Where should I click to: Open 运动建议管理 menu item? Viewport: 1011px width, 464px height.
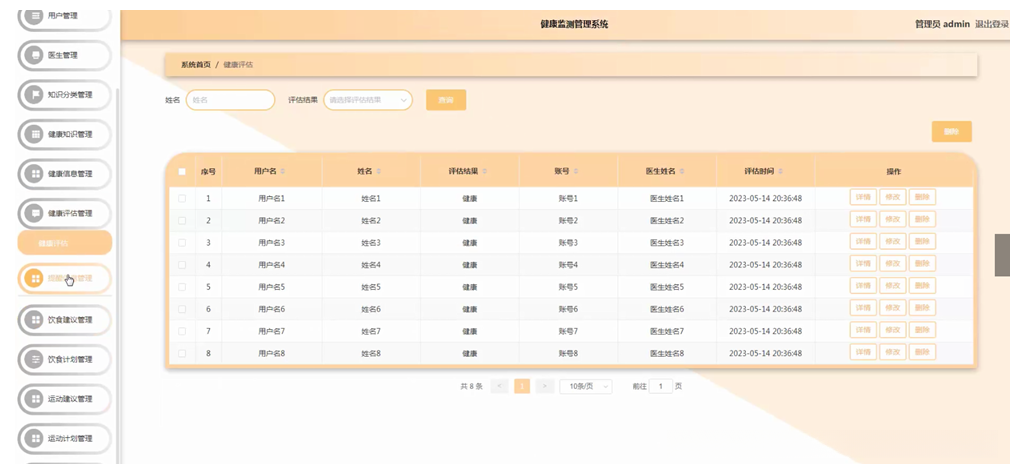point(64,399)
